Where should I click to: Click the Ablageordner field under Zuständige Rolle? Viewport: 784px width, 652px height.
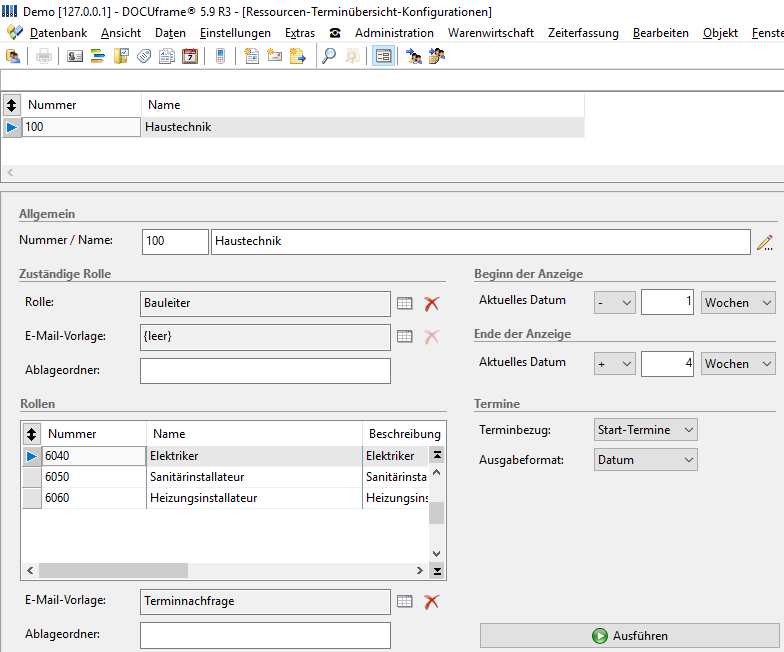pyautogui.click(x=265, y=371)
